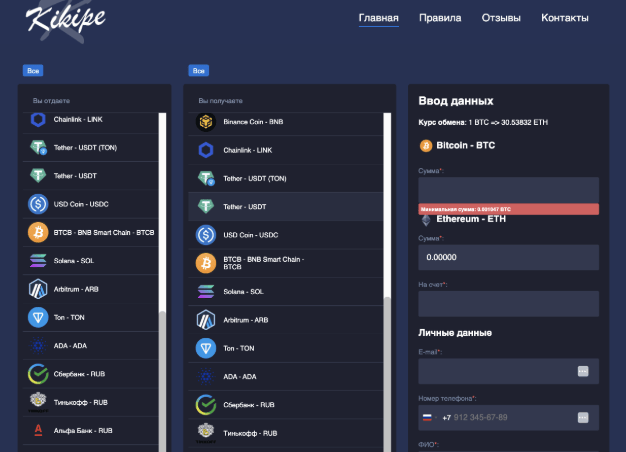Click the USD Coin icon in the give list
Image resolution: width=626 pixels, height=452 pixels.
tap(38, 204)
